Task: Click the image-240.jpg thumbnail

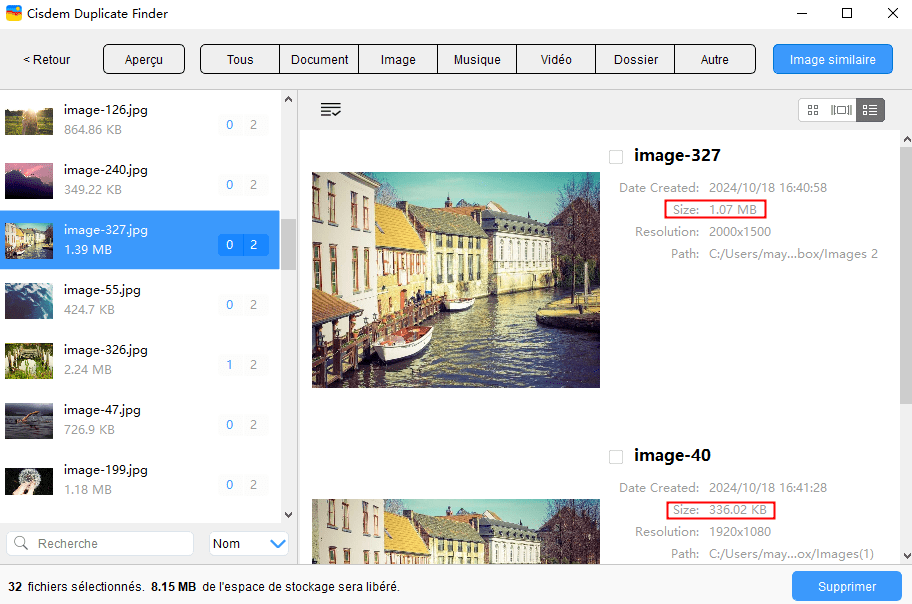Action: click(x=29, y=181)
